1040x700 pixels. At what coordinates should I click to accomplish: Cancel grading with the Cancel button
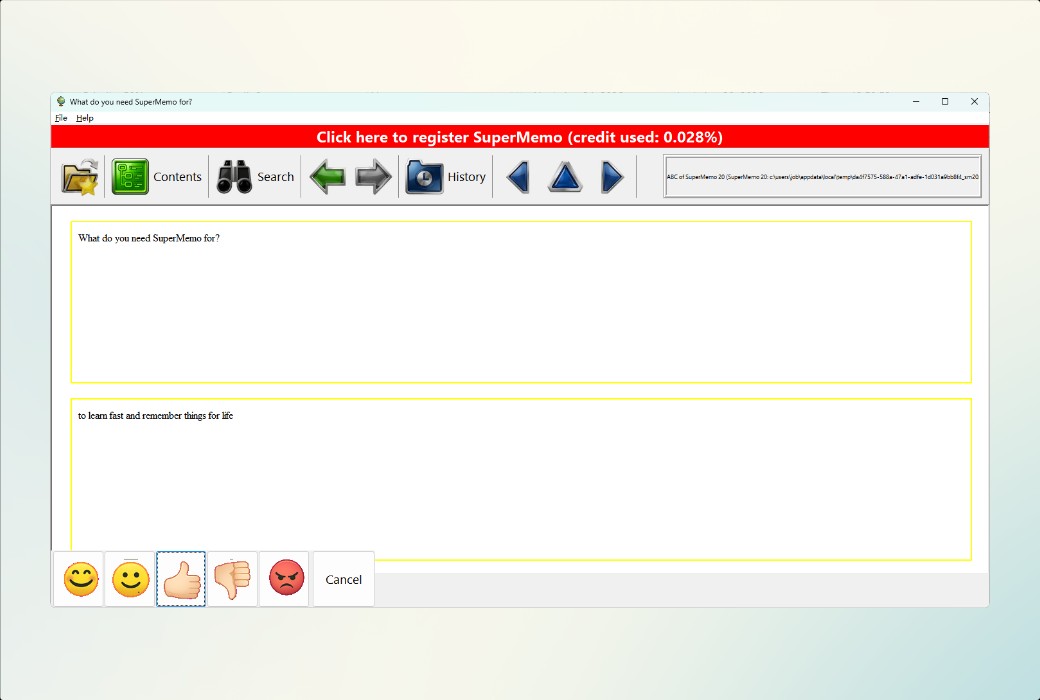(343, 579)
